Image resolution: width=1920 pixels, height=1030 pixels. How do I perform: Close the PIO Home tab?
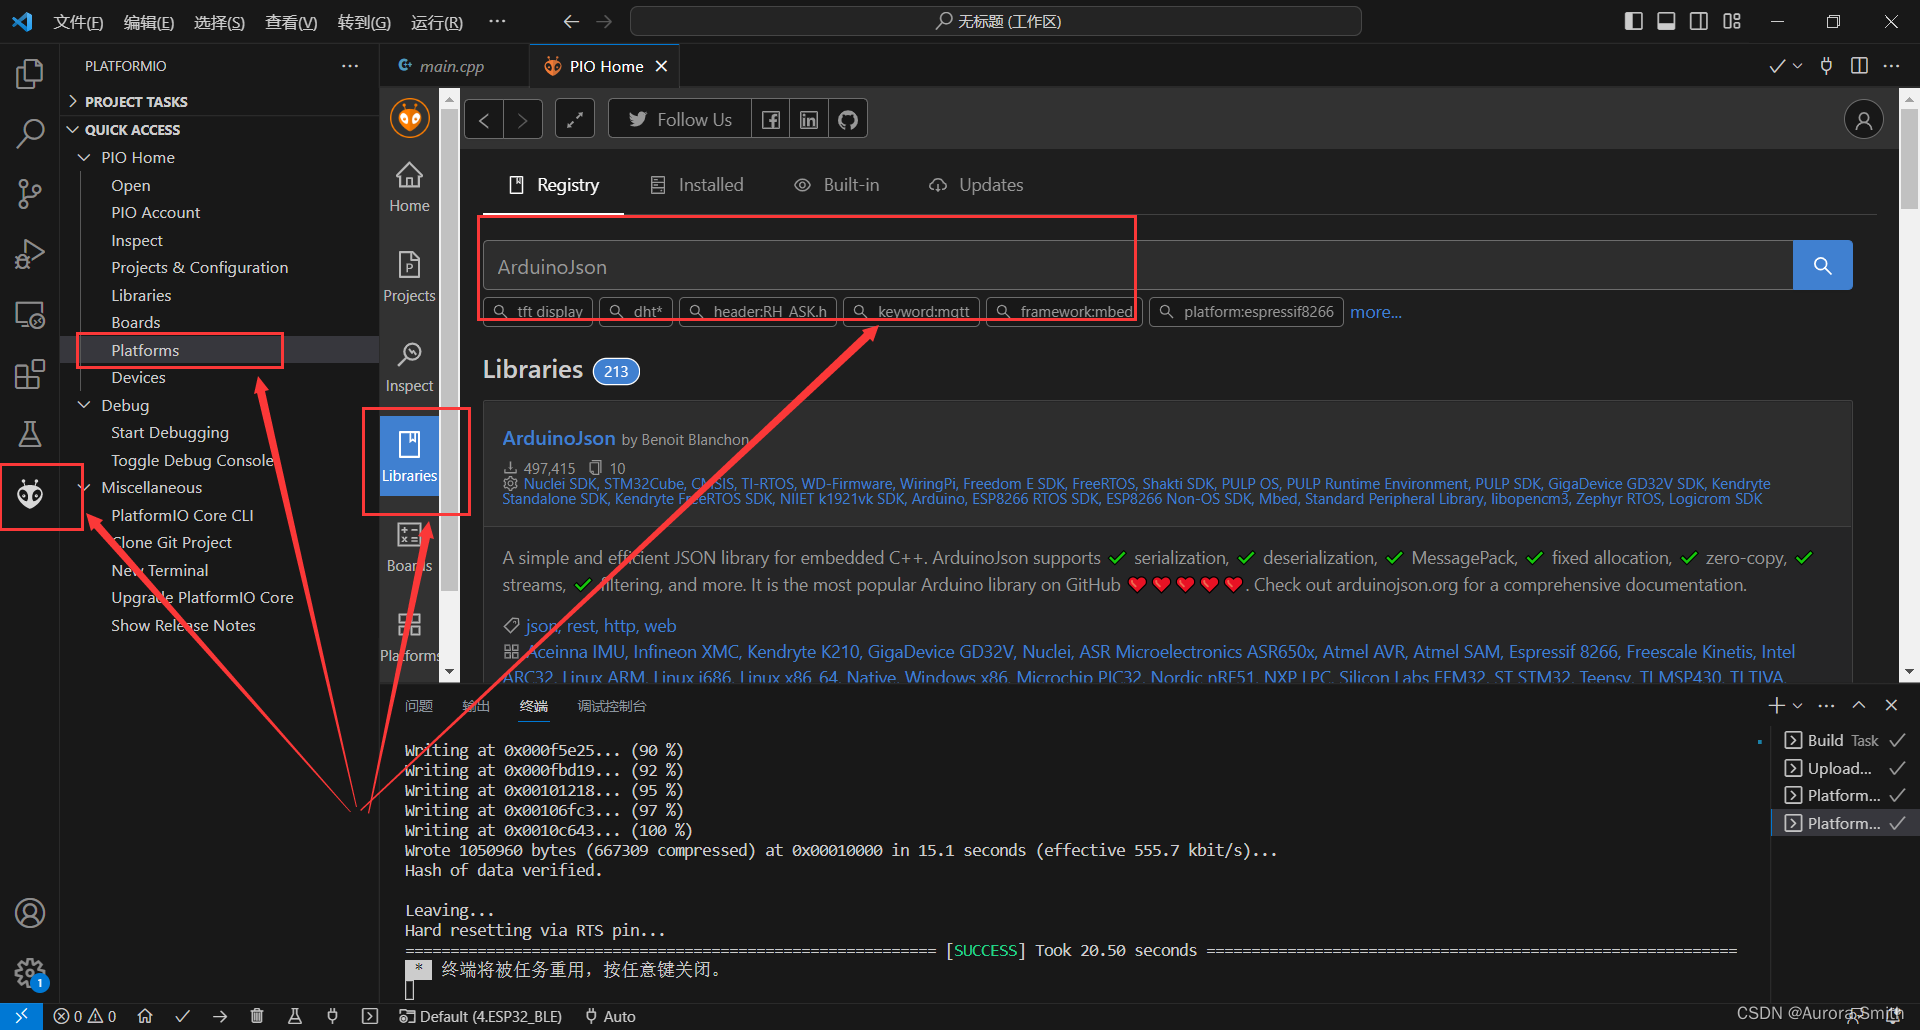pyautogui.click(x=661, y=66)
